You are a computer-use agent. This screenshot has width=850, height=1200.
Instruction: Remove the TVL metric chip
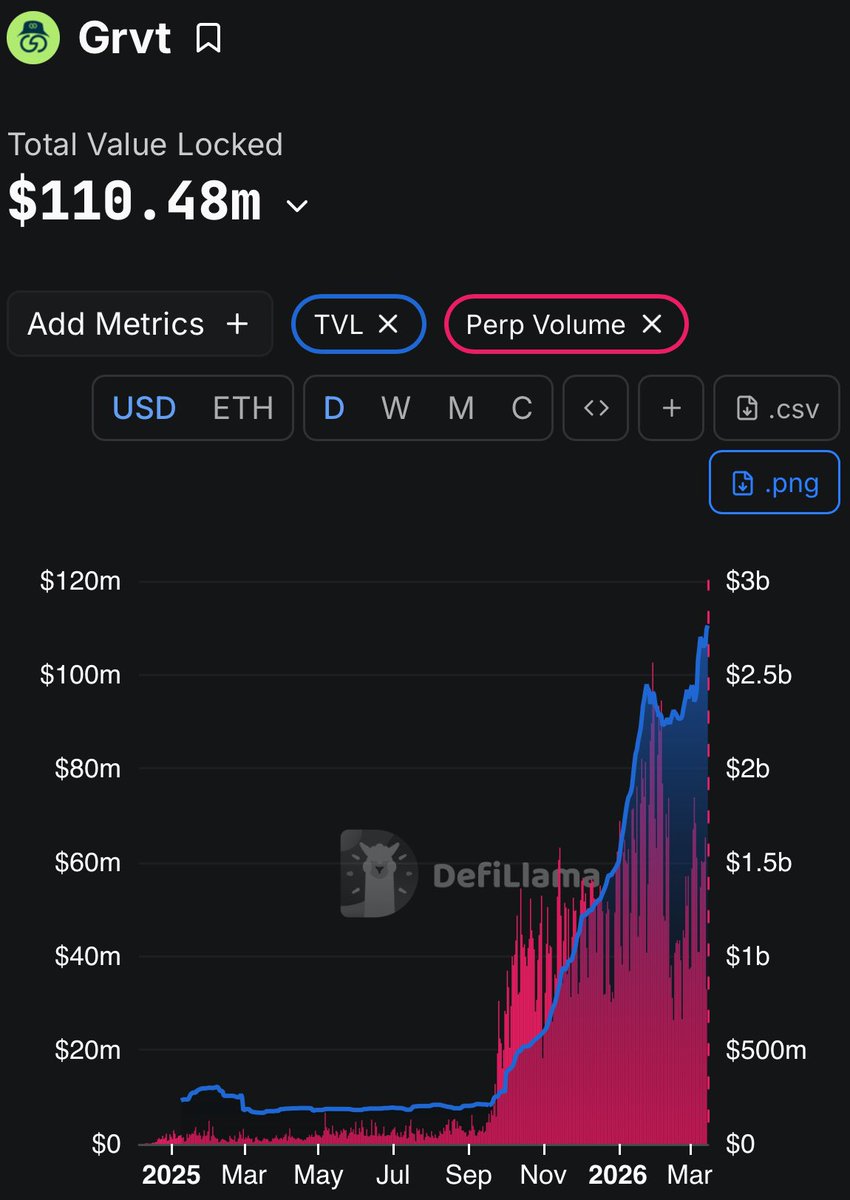click(x=388, y=324)
